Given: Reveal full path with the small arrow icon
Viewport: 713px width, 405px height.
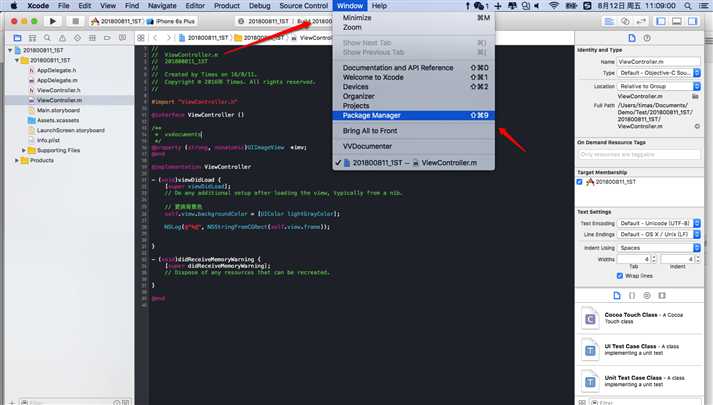Looking at the screenshot, I should tap(697, 126).
